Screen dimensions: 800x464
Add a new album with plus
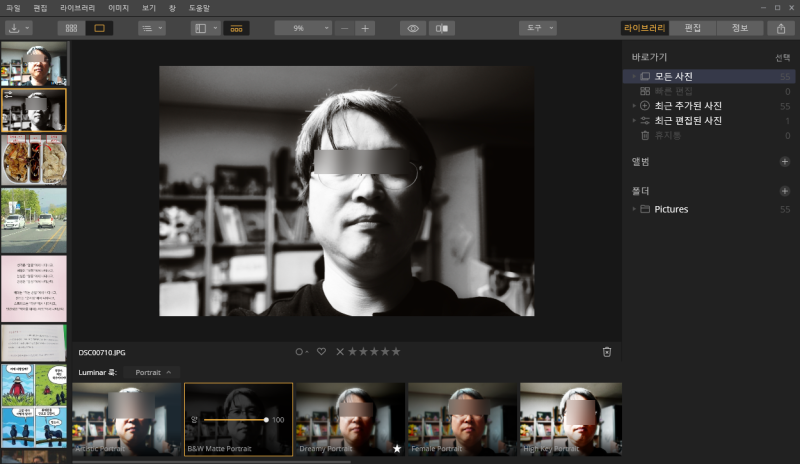(785, 162)
